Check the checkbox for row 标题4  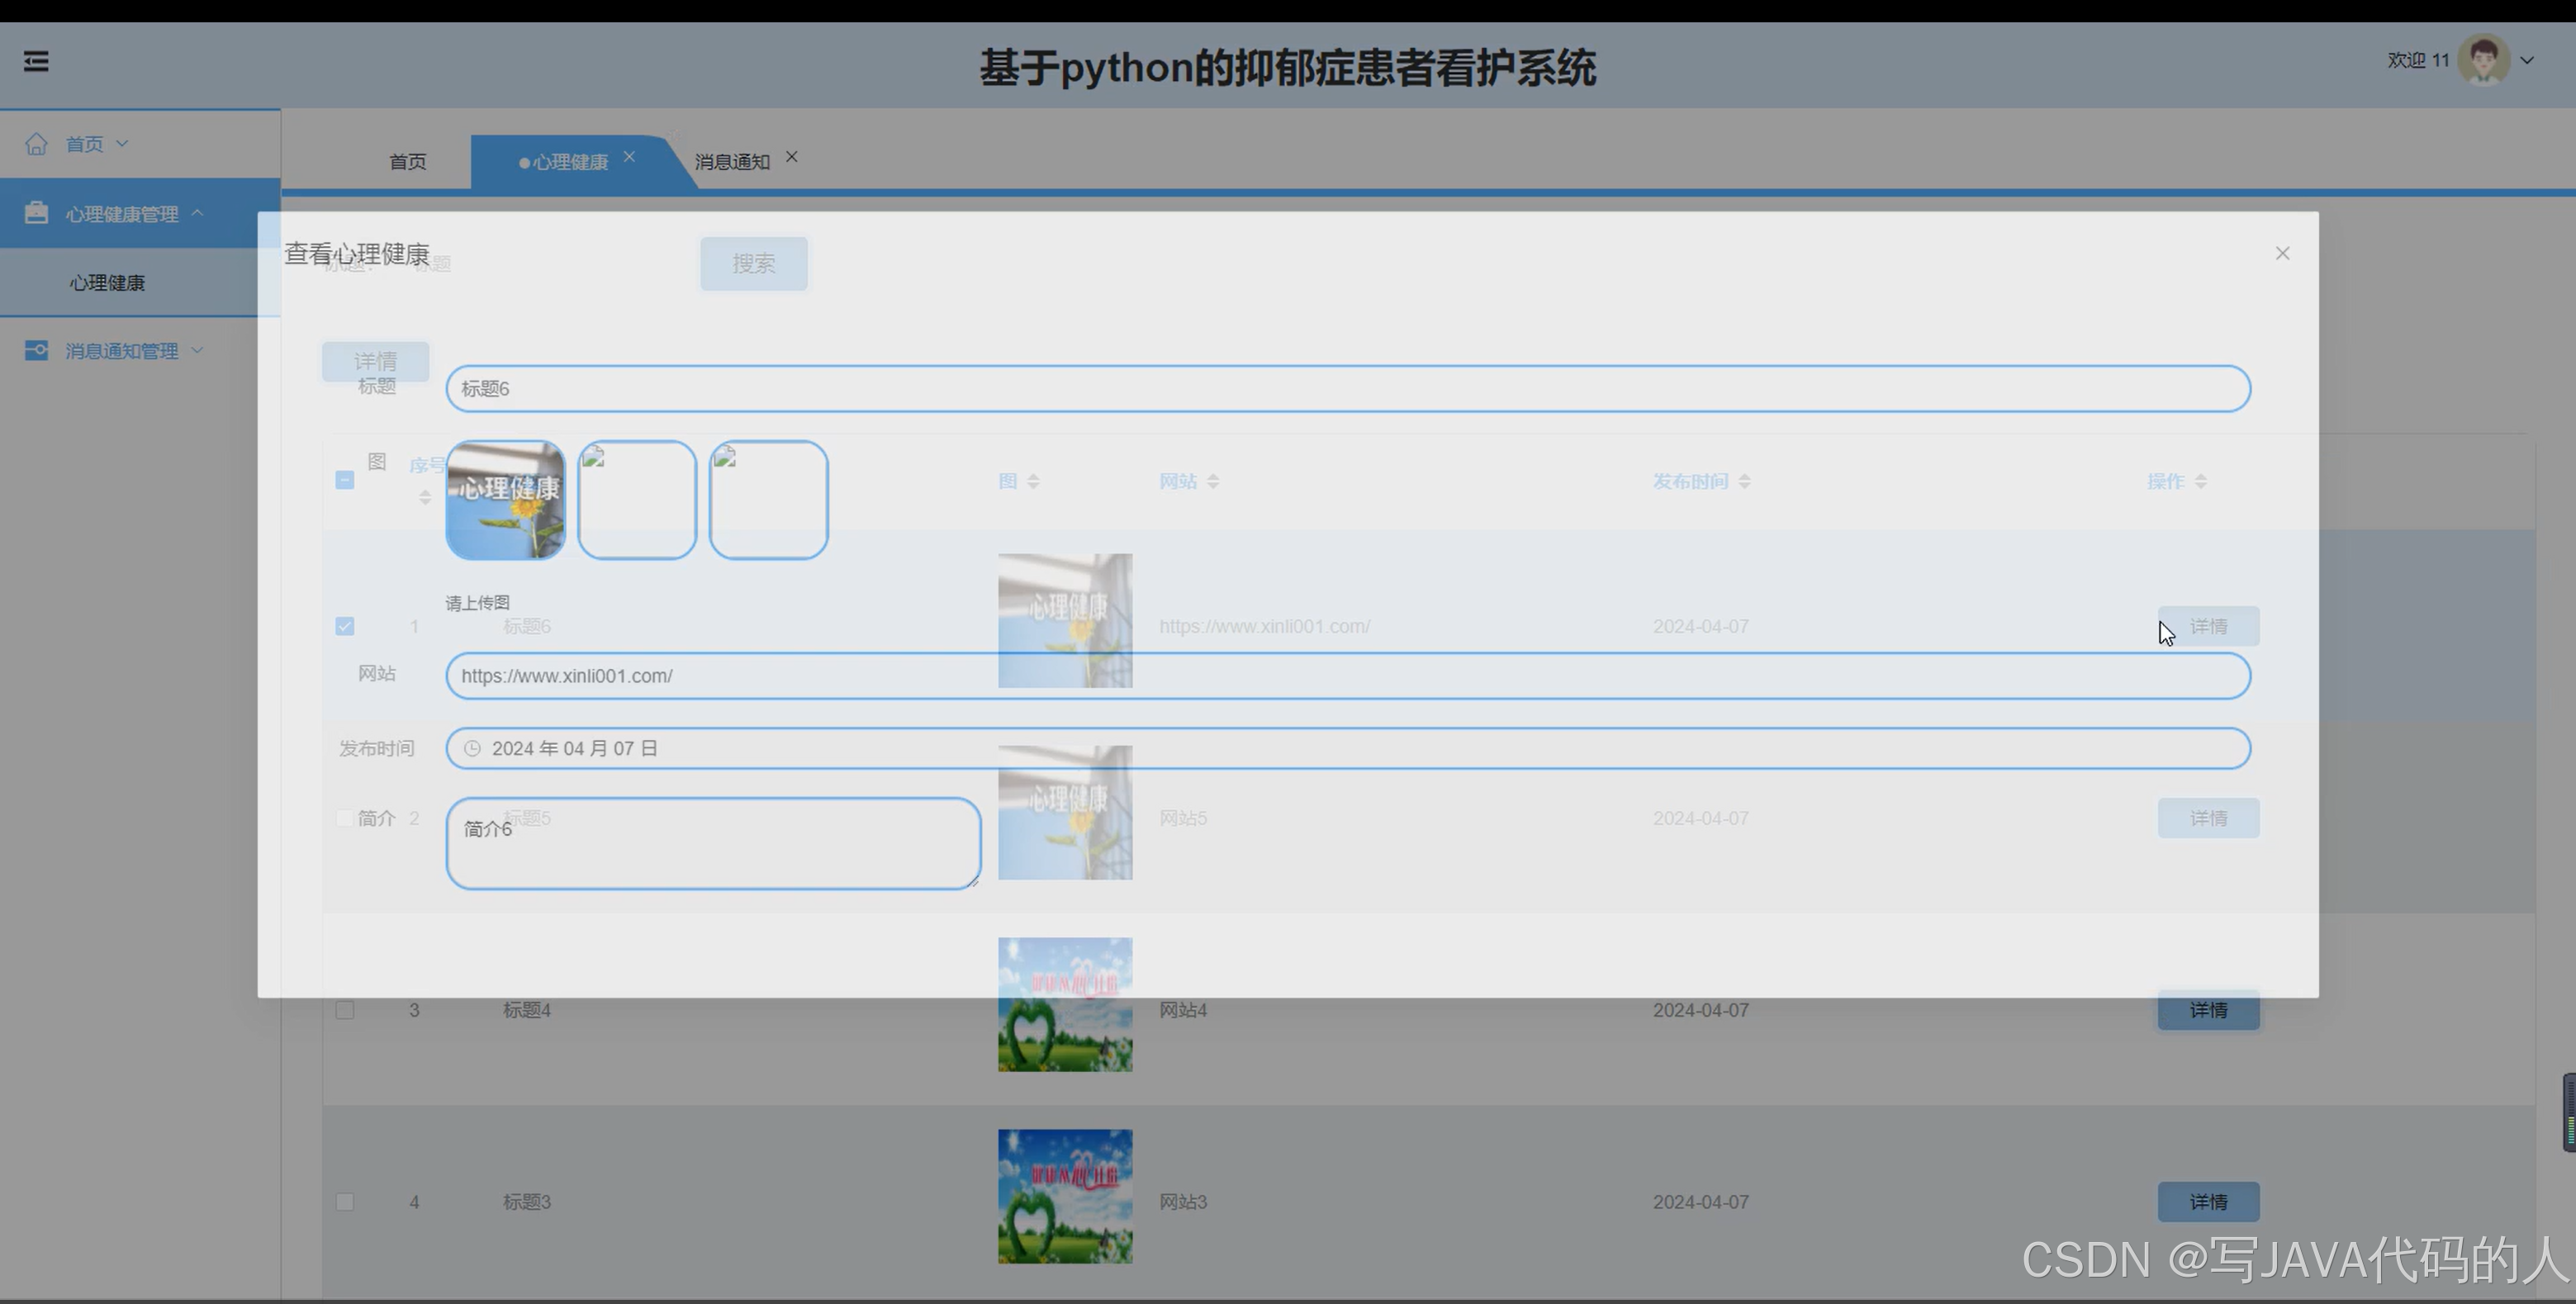pyautogui.click(x=345, y=1010)
